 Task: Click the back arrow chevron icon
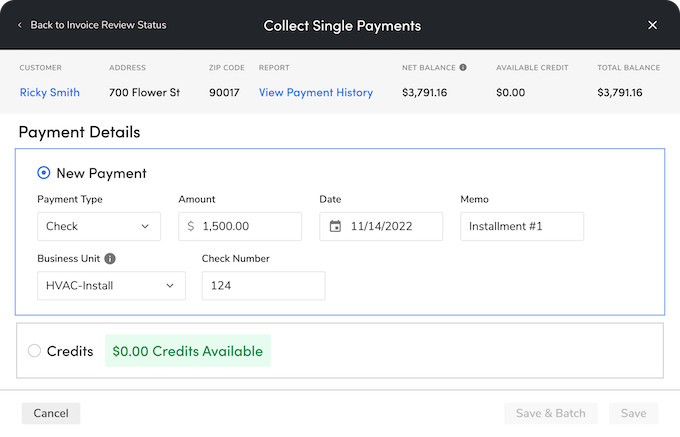point(19,25)
